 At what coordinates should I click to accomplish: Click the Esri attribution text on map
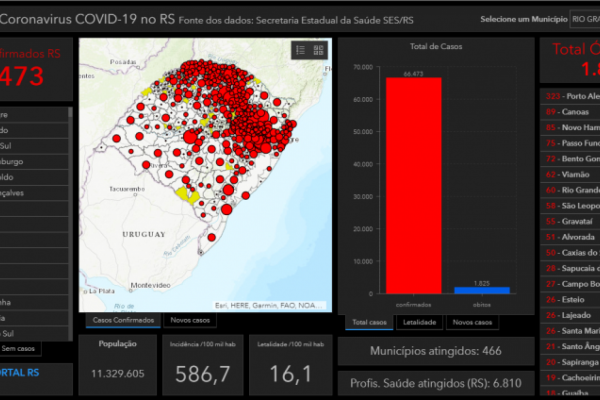coord(268,305)
